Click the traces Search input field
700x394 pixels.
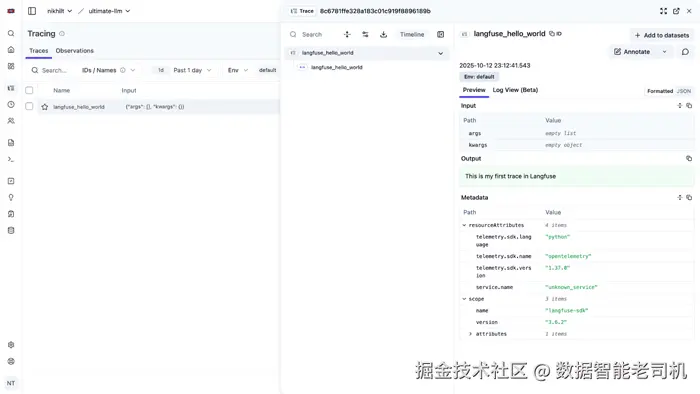point(54,71)
